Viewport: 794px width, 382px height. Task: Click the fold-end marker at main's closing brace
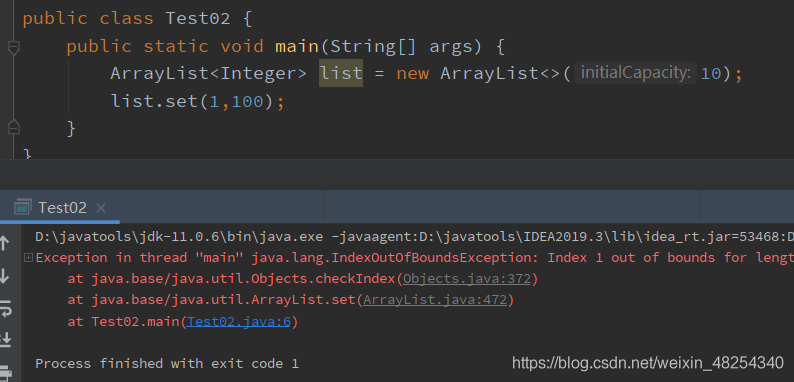coord(14,127)
